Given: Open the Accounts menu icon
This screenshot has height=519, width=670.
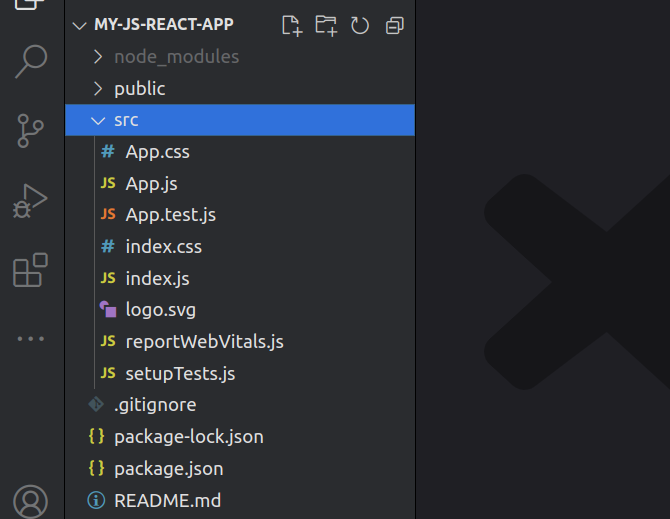Looking at the screenshot, I should click(30, 501).
